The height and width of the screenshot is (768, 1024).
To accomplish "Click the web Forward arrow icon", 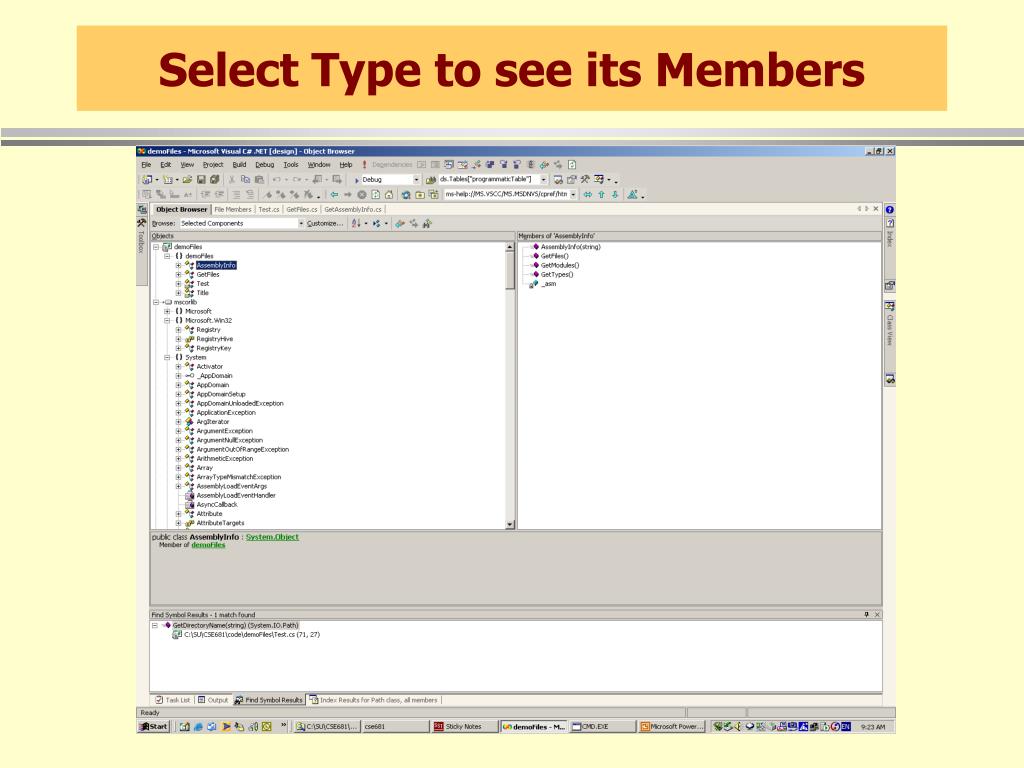I will (348, 195).
